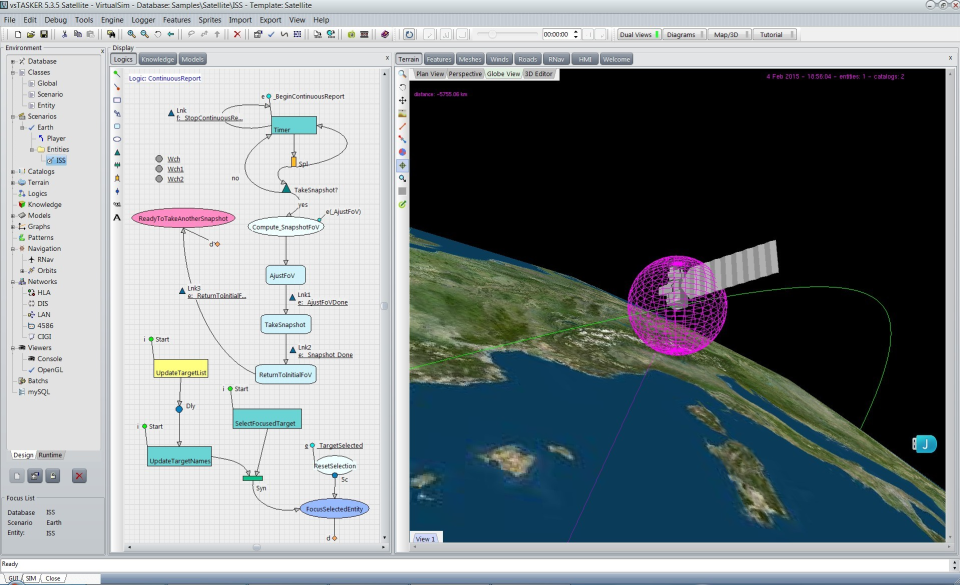Click the zoom in magnifier icon
This screenshot has height=585, width=960.
click(130, 34)
